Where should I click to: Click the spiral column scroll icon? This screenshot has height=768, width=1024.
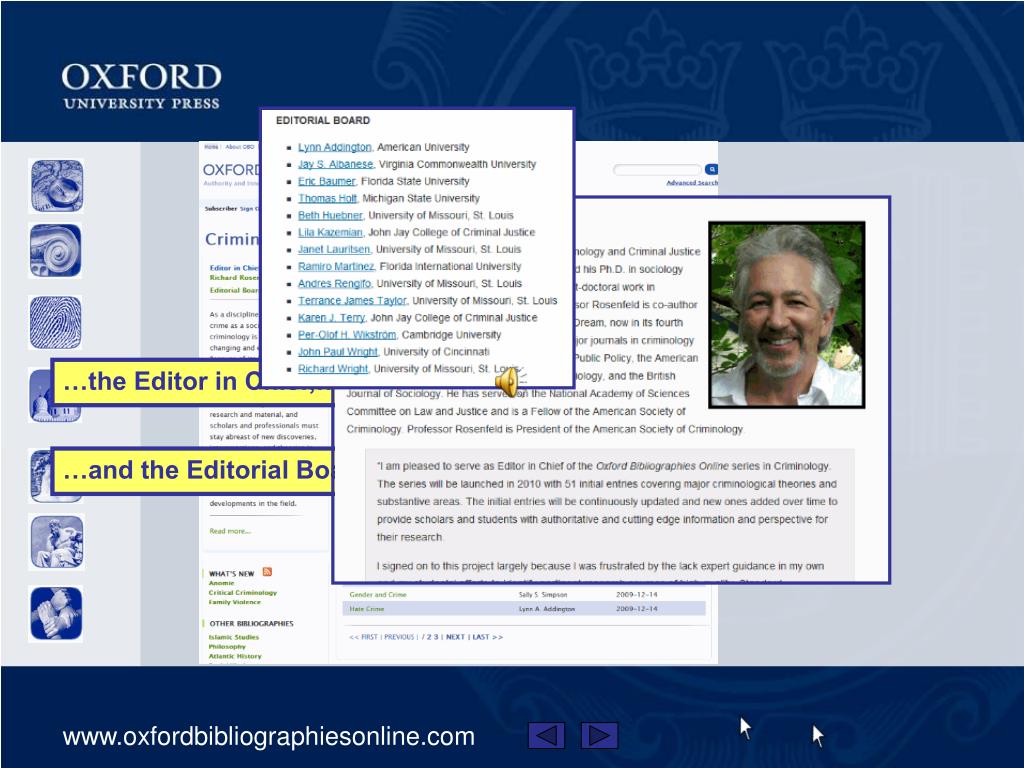click(x=56, y=251)
